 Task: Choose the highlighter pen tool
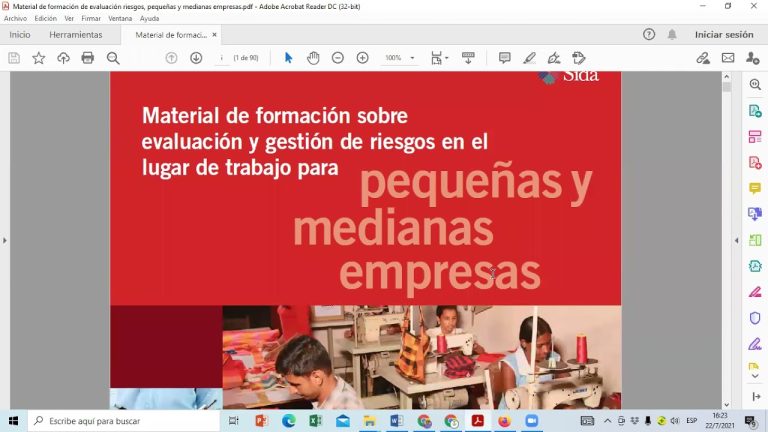click(529, 58)
